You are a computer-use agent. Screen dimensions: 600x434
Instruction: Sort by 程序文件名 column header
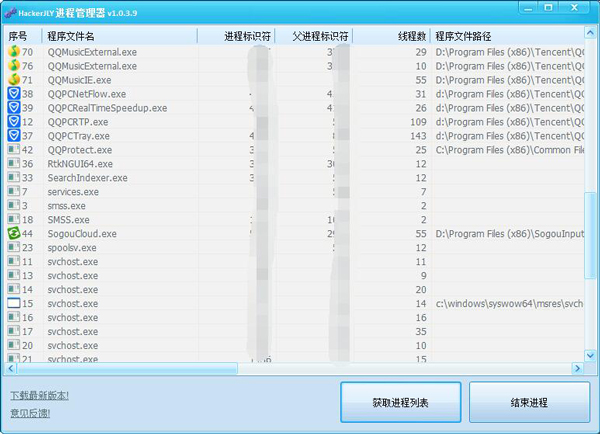pos(120,36)
